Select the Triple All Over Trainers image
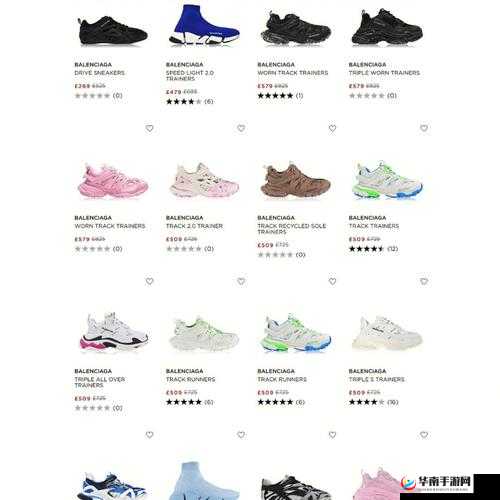The height and width of the screenshot is (500, 500). pos(113,332)
